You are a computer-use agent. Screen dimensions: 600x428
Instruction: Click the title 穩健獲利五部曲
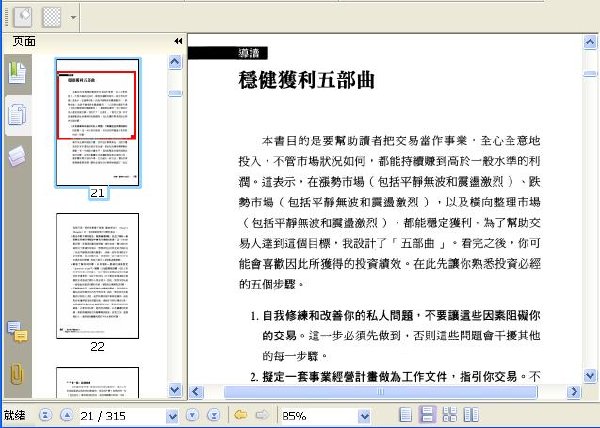point(307,80)
